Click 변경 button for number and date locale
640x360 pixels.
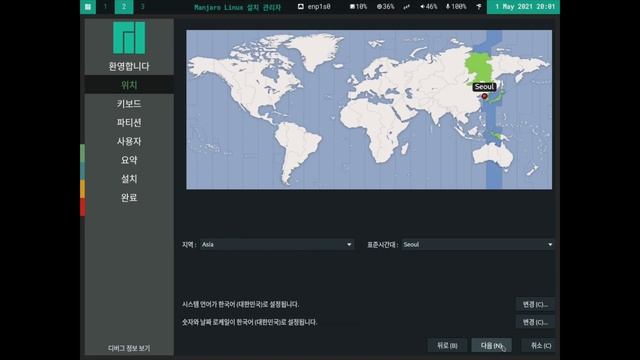pyautogui.click(x=535, y=322)
